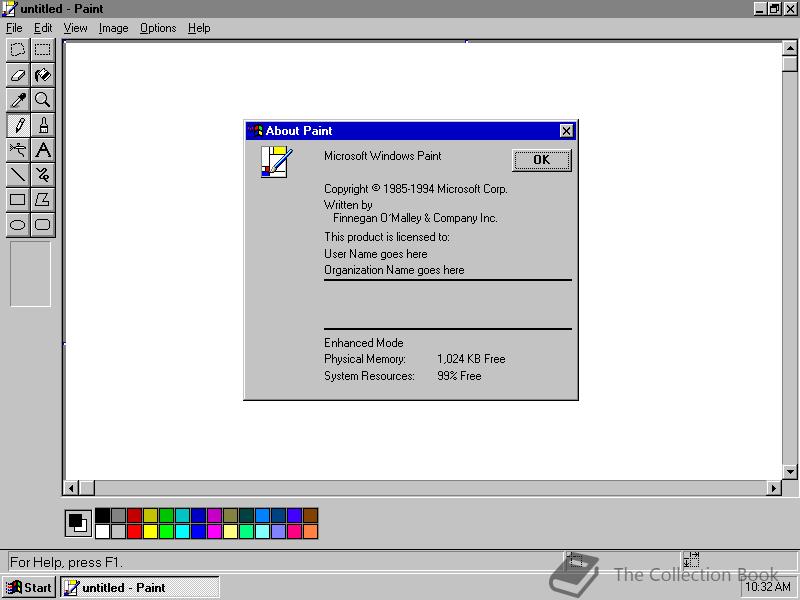800x600 pixels.
Task: Click the vertical scrollbar down arrow
Action: [x=790, y=472]
